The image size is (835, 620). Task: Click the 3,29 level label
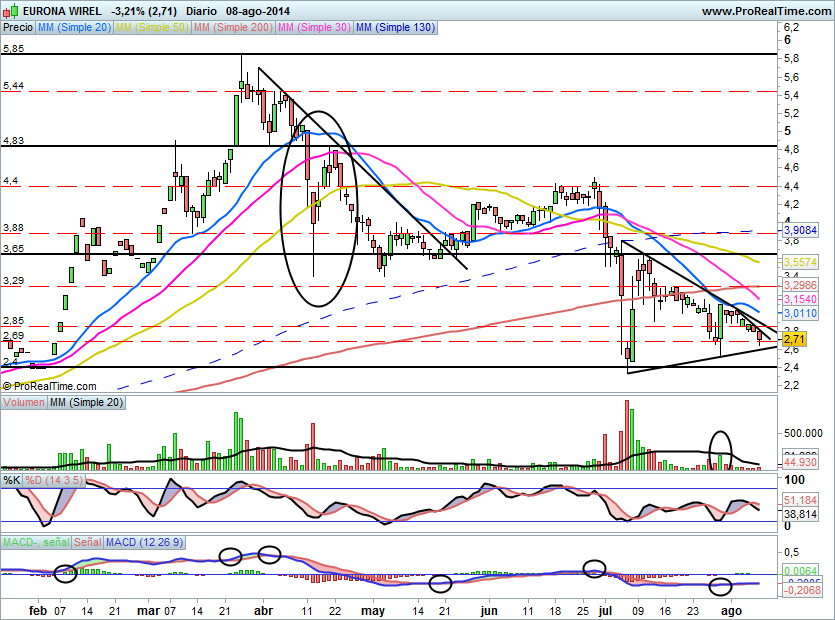point(13,281)
